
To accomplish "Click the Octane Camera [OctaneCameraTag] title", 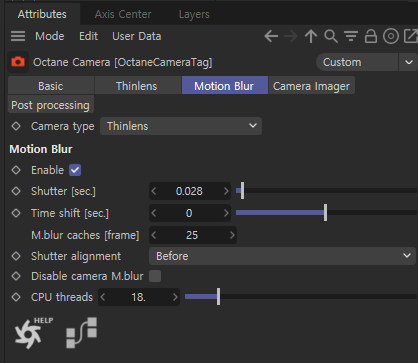I will click(x=123, y=62).
